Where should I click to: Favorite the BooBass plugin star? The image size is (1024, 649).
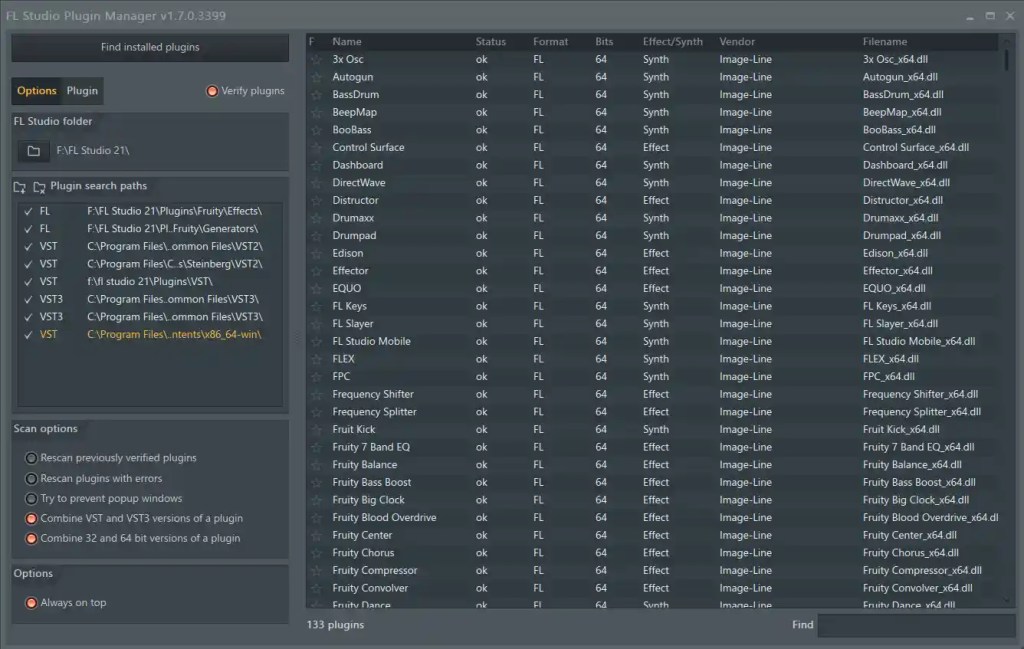317,130
